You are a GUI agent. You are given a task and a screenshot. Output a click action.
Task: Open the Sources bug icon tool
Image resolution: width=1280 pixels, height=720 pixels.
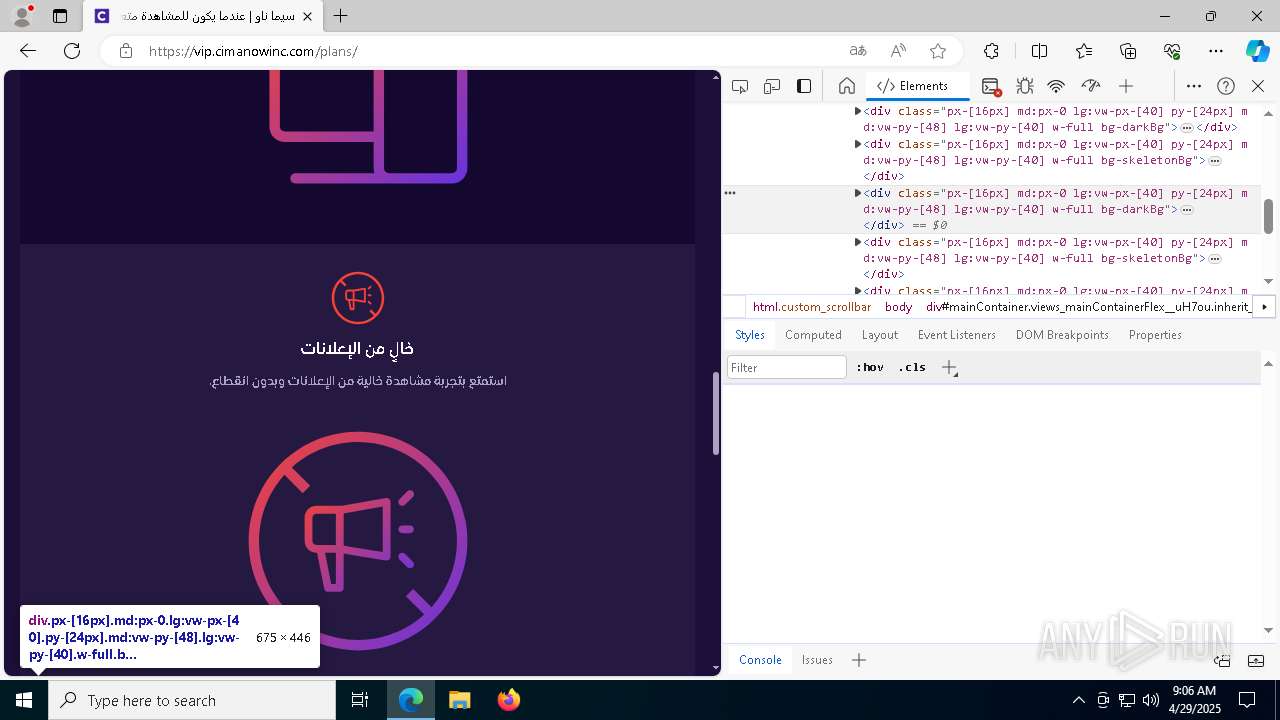(x=1024, y=86)
